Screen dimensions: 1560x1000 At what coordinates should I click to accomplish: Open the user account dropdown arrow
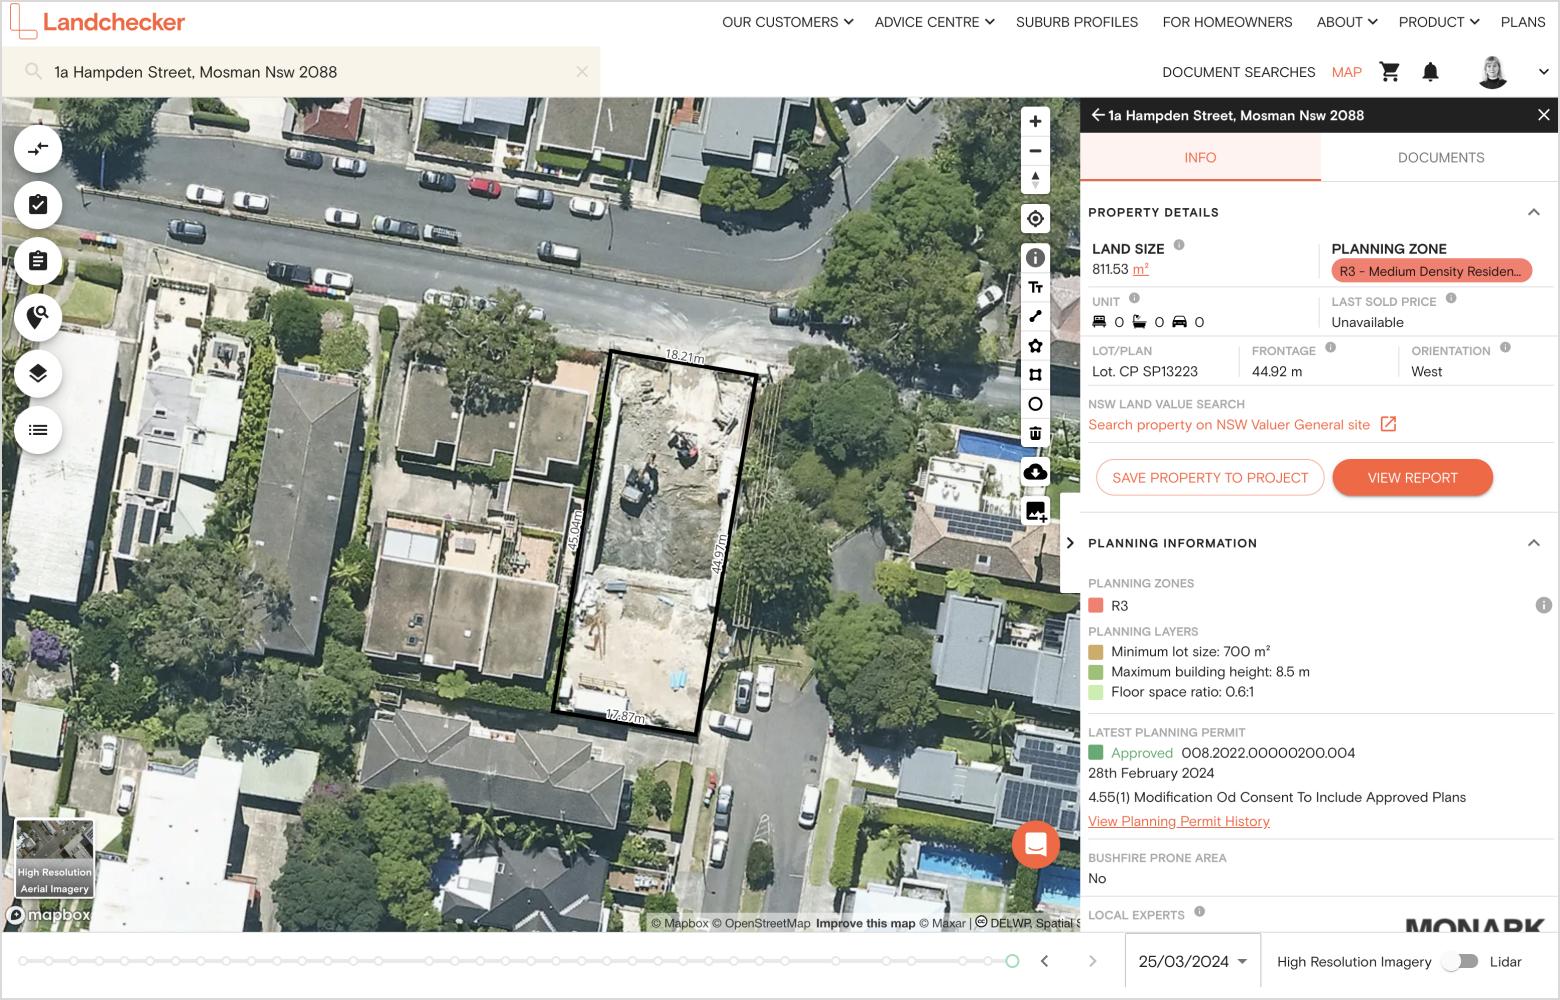pyautogui.click(x=1543, y=72)
